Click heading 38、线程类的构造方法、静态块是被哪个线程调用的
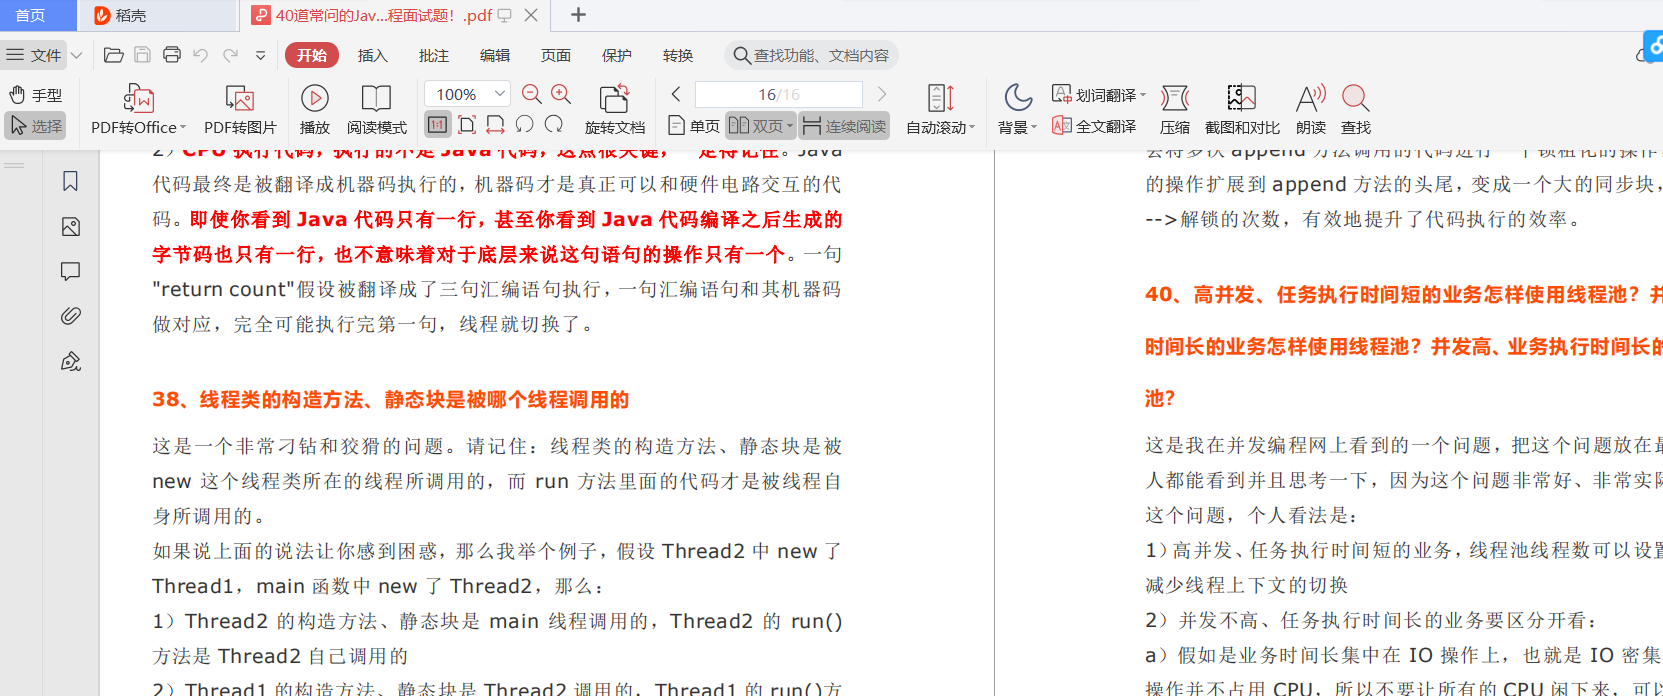The height and width of the screenshot is (696, 1663). pos(390,400)
